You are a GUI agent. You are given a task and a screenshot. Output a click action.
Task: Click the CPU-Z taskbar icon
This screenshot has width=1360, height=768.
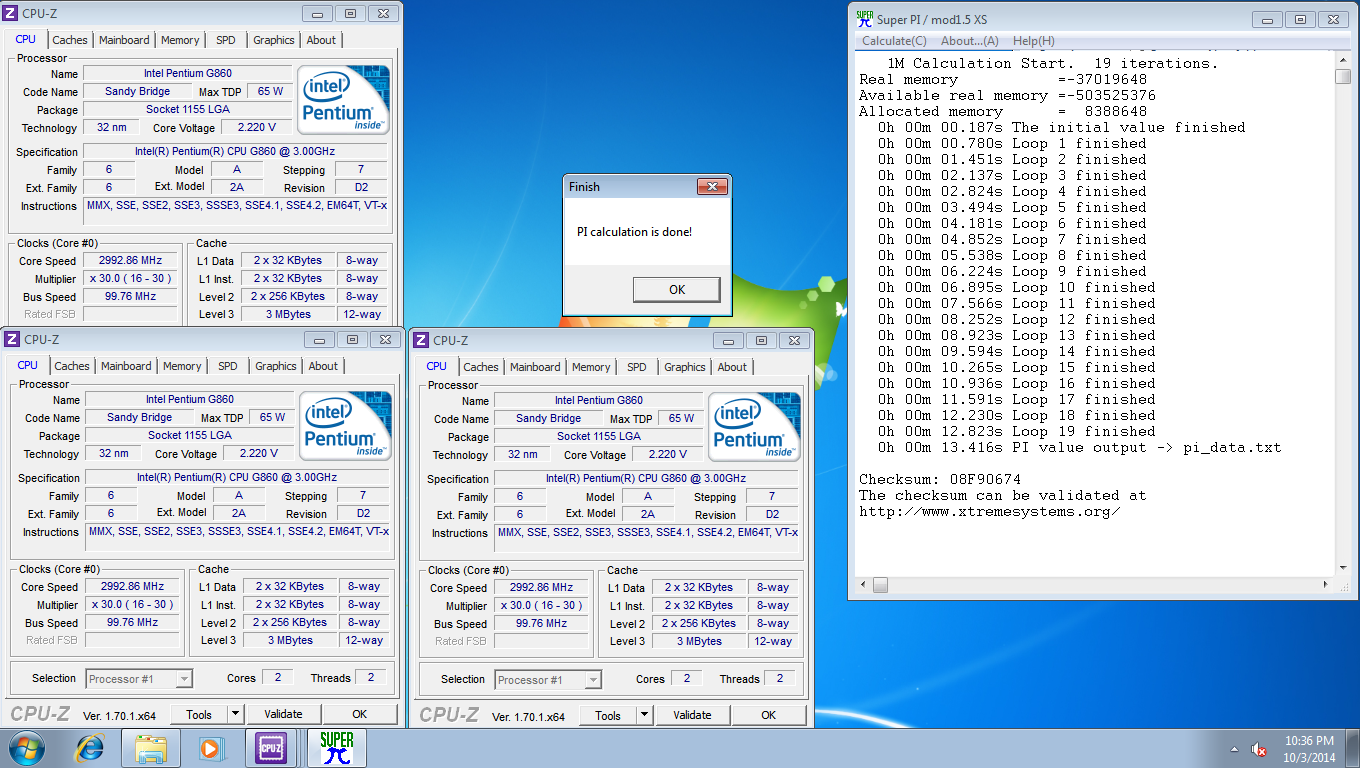pos(271,748)
